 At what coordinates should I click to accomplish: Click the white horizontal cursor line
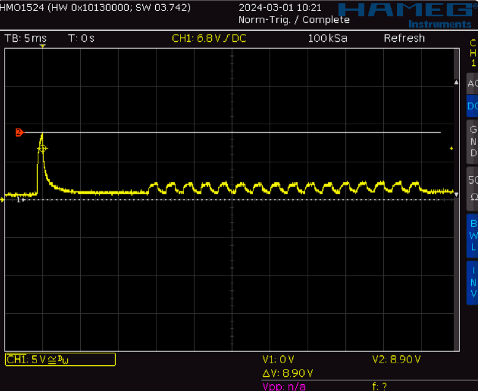(233, 132)
